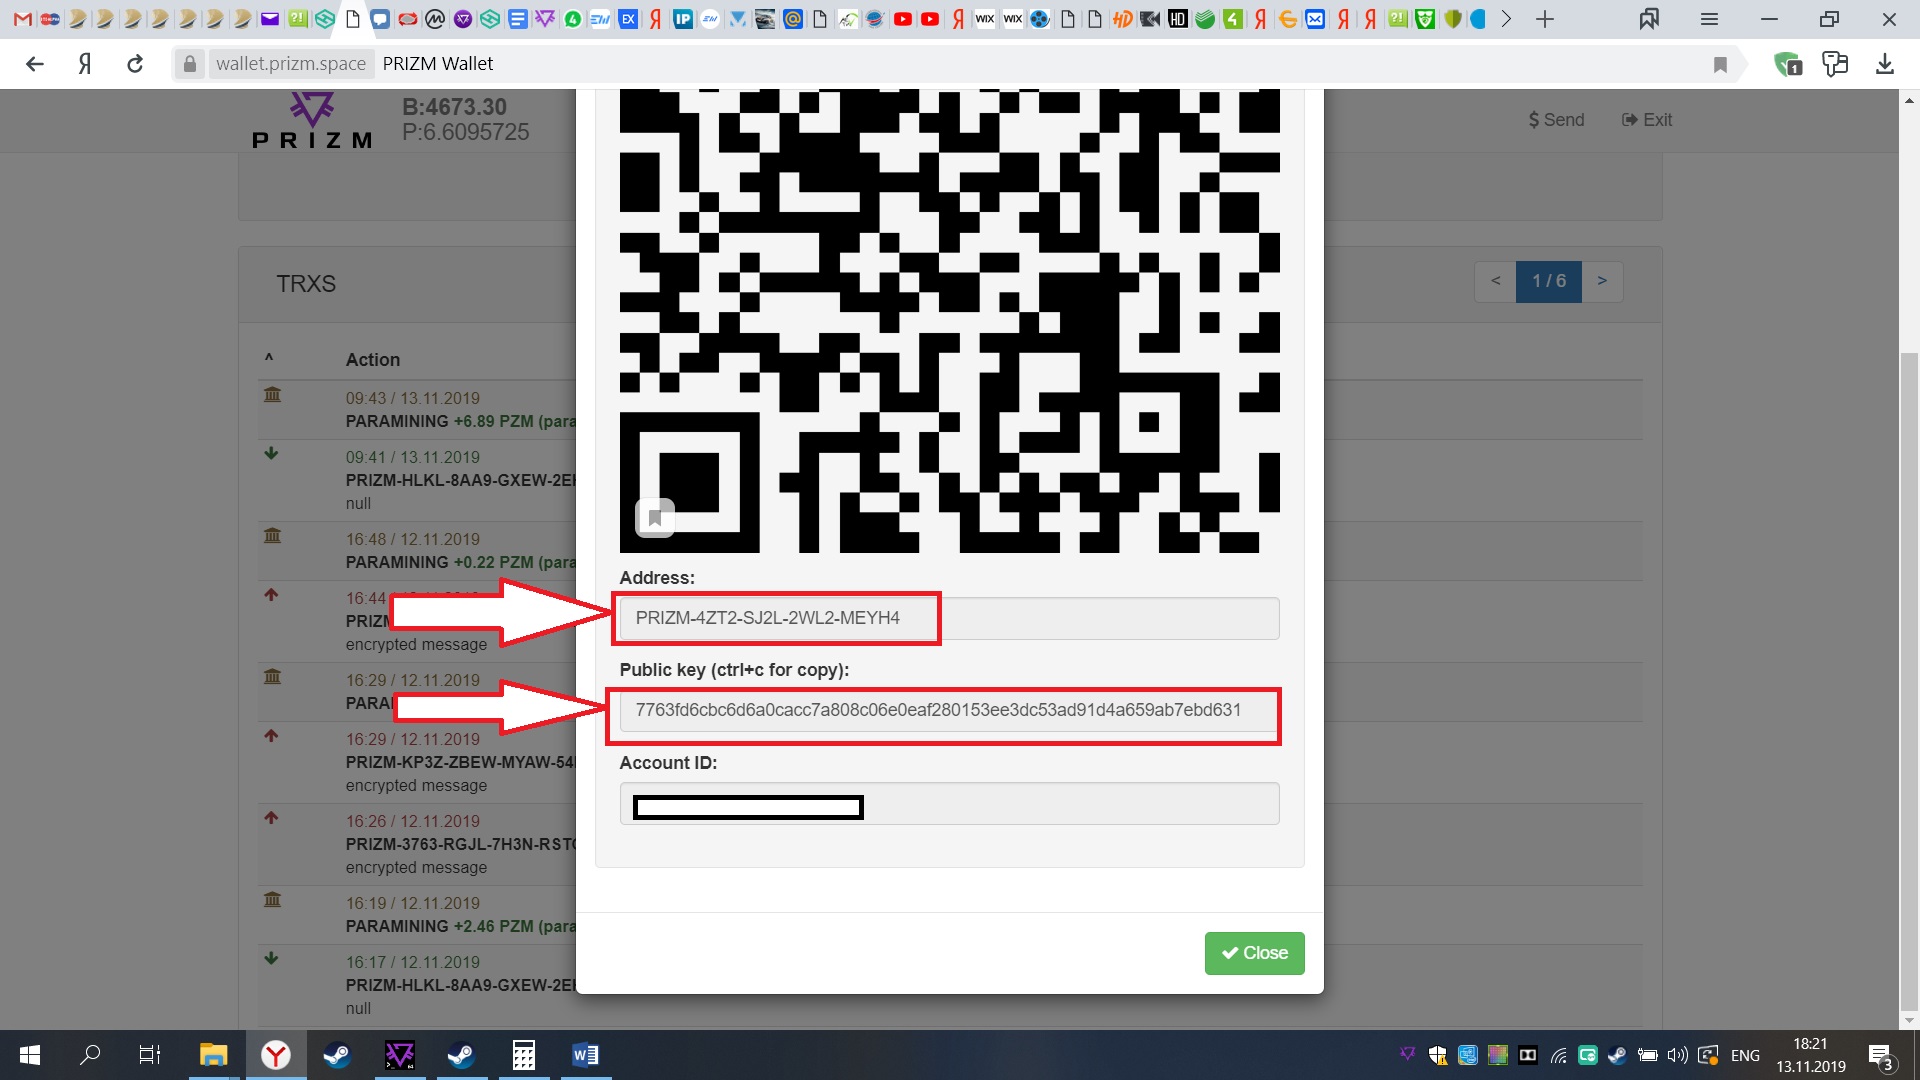Click the browser Back arrow
1920x1080 pixels.
[35, 64]
